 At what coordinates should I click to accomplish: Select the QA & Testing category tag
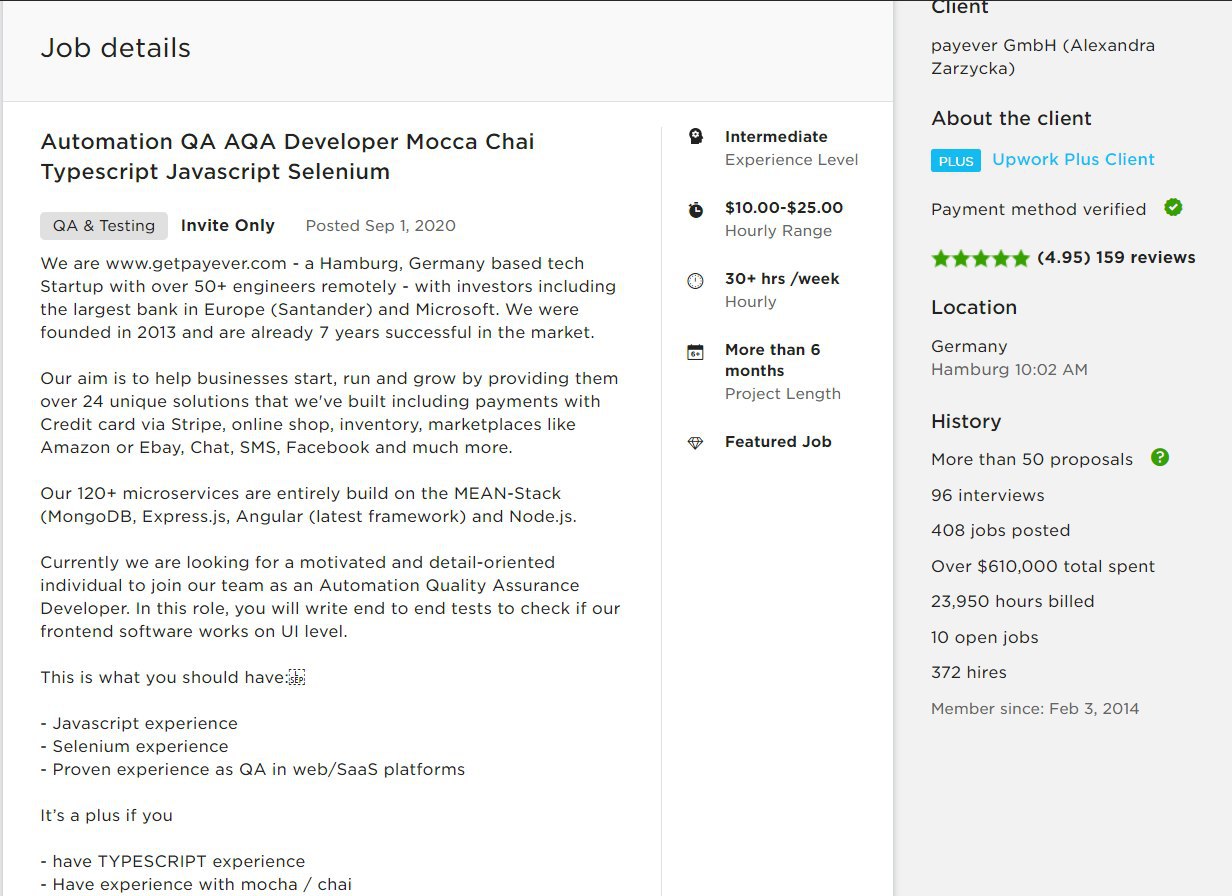pyautogui.click(x=104, y=226)
